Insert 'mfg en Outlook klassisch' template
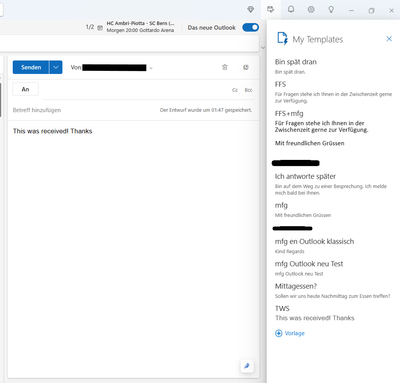Image resolution: width=400 pixels, height=383 pixels. pyautogui.click(x=333, y=246)
